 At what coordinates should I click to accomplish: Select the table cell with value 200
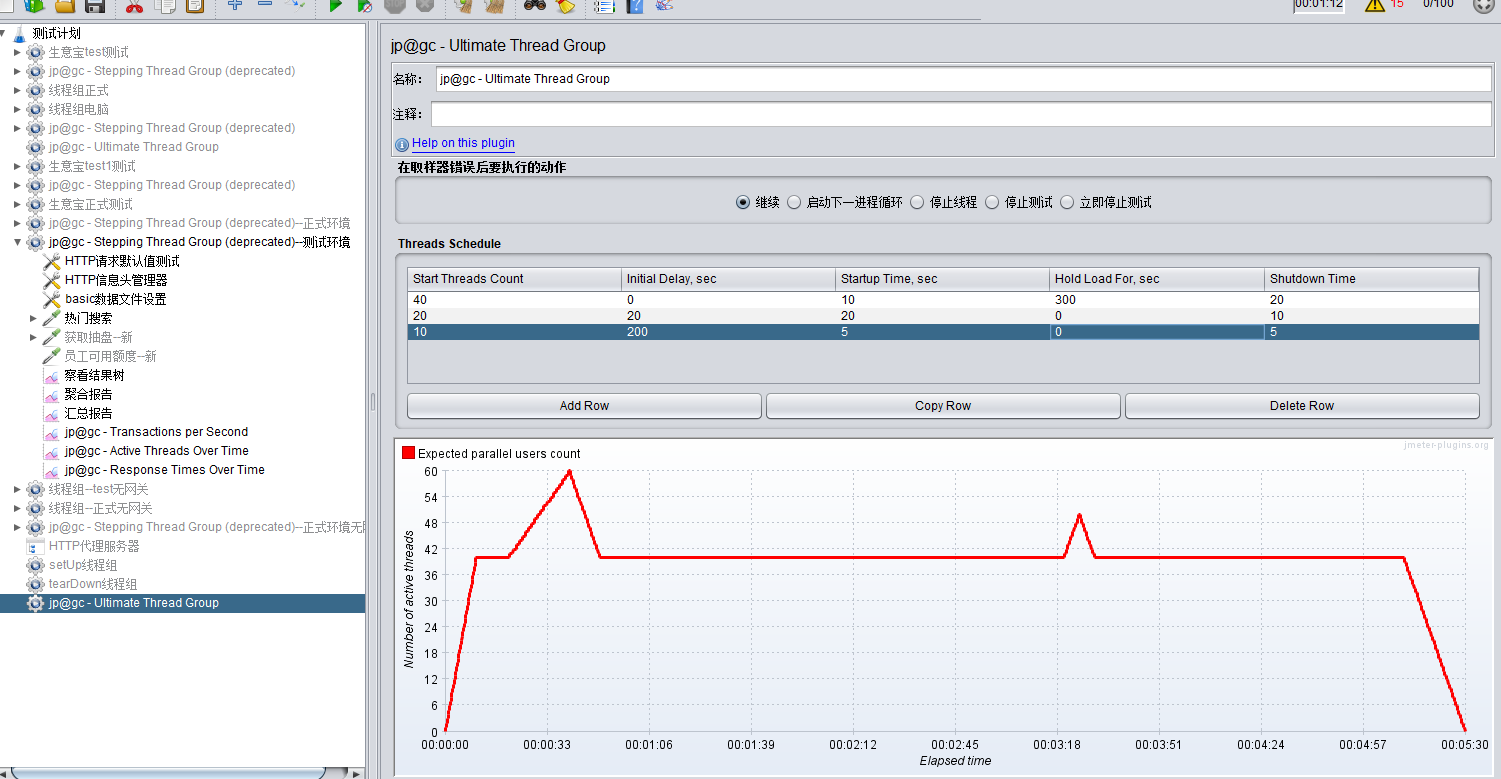(728, 332)
